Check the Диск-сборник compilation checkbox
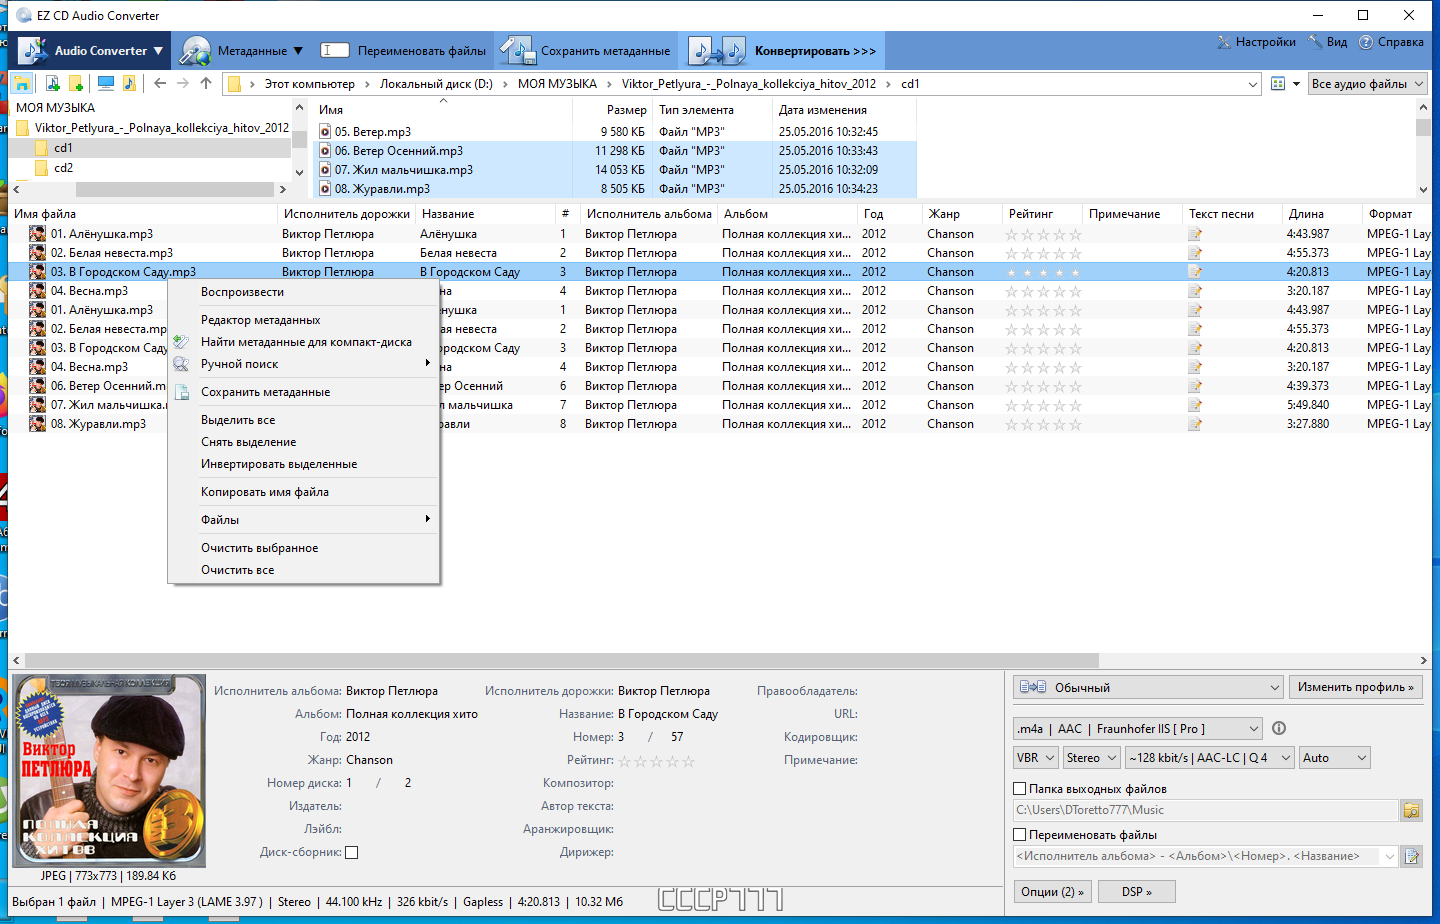The image size is (1440, 924). [352, 853]
